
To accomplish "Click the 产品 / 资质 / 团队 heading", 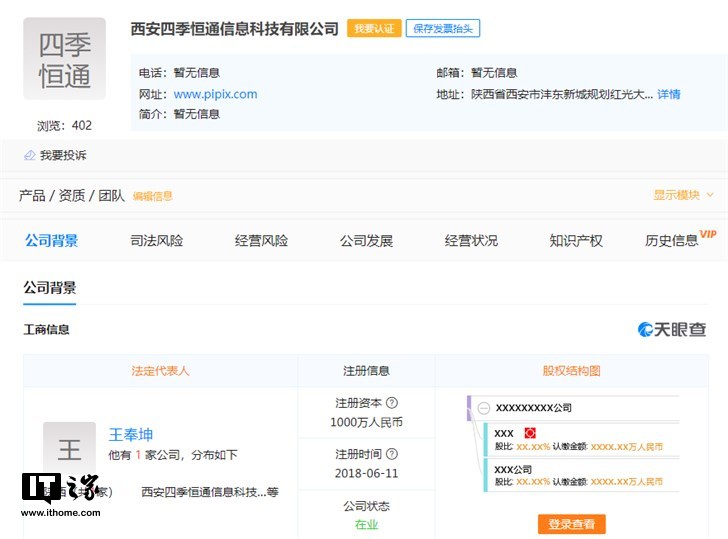I will click(x=72, y=195).
